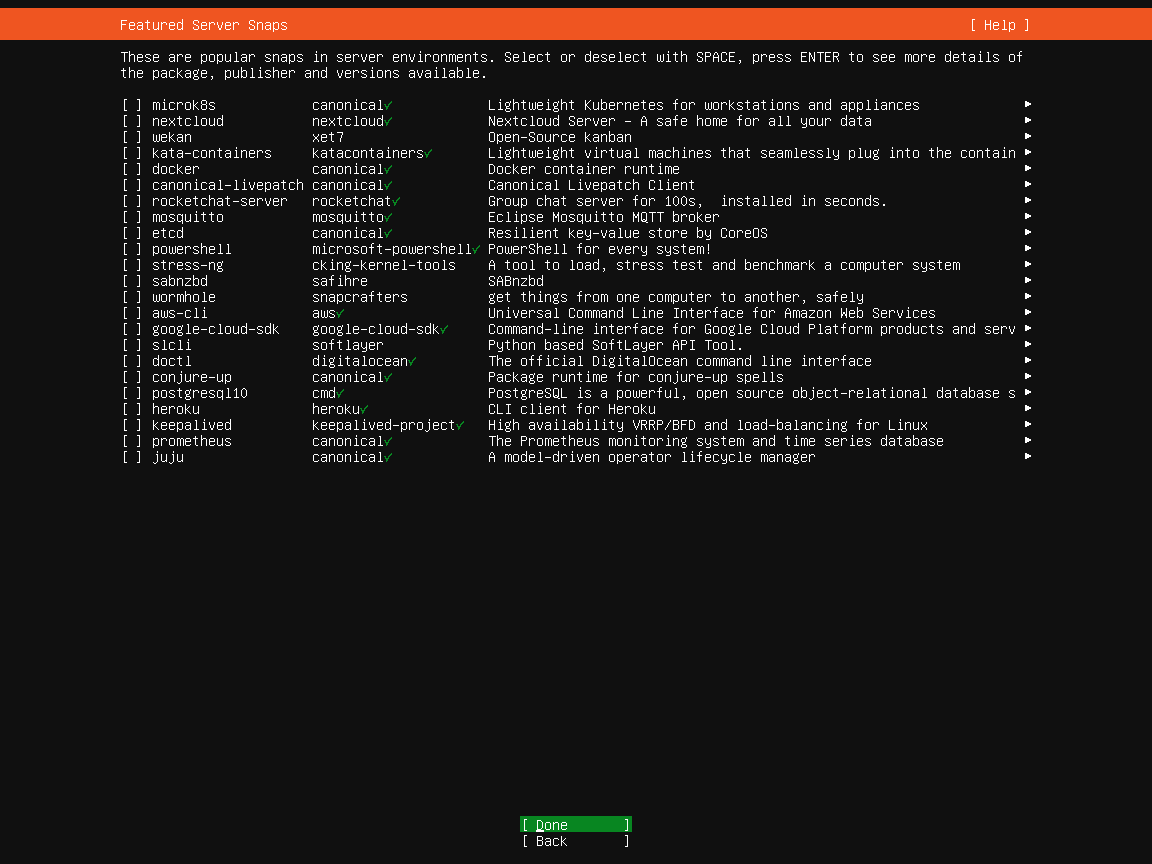Click verified checkmark after nextcloud publisher
The height and width of the screenshot is (864, 1152).
pos(388,121)
